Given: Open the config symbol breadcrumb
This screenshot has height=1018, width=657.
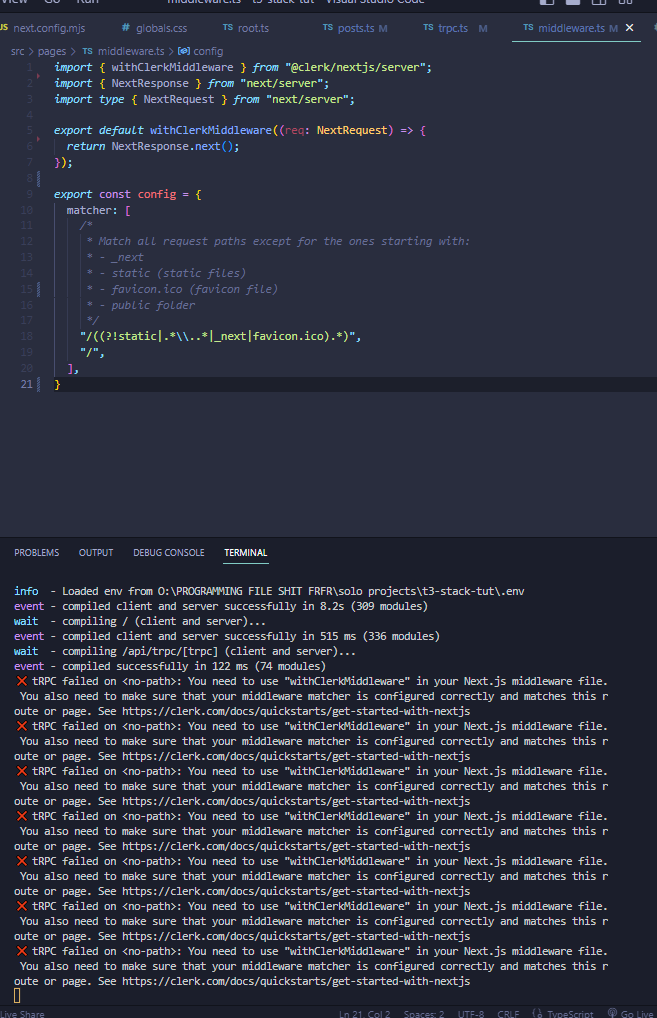Looking at the screenshot, I should pyautogui.click(x=201, y=51).
